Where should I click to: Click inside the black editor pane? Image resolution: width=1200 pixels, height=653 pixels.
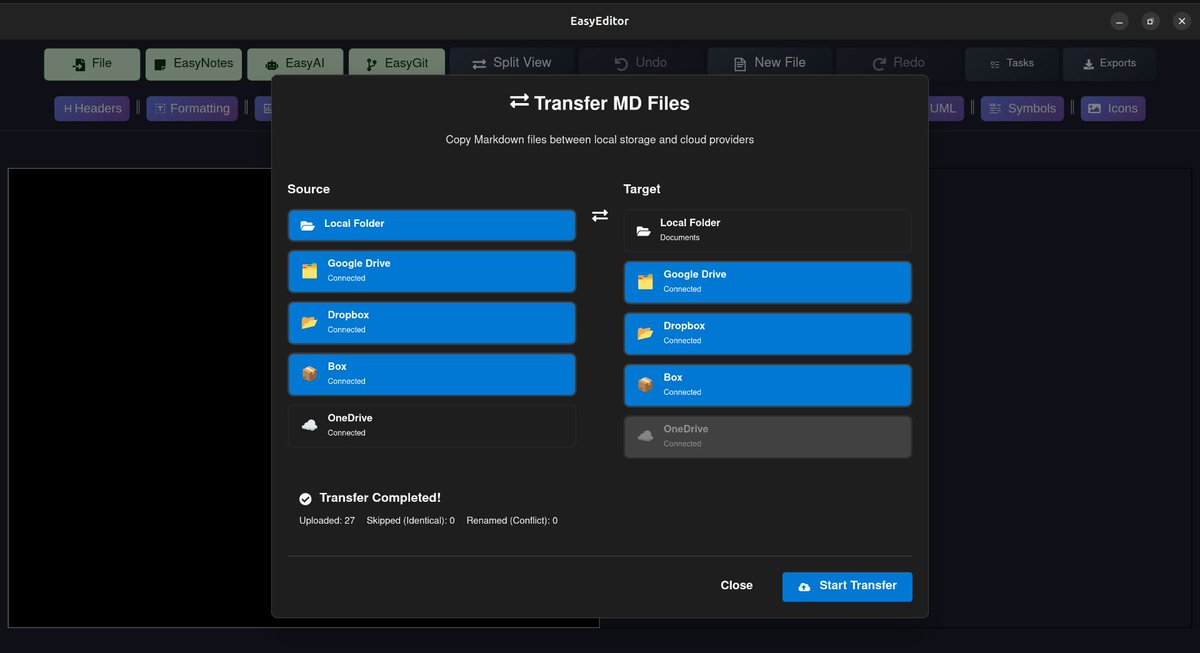(140, 398)
